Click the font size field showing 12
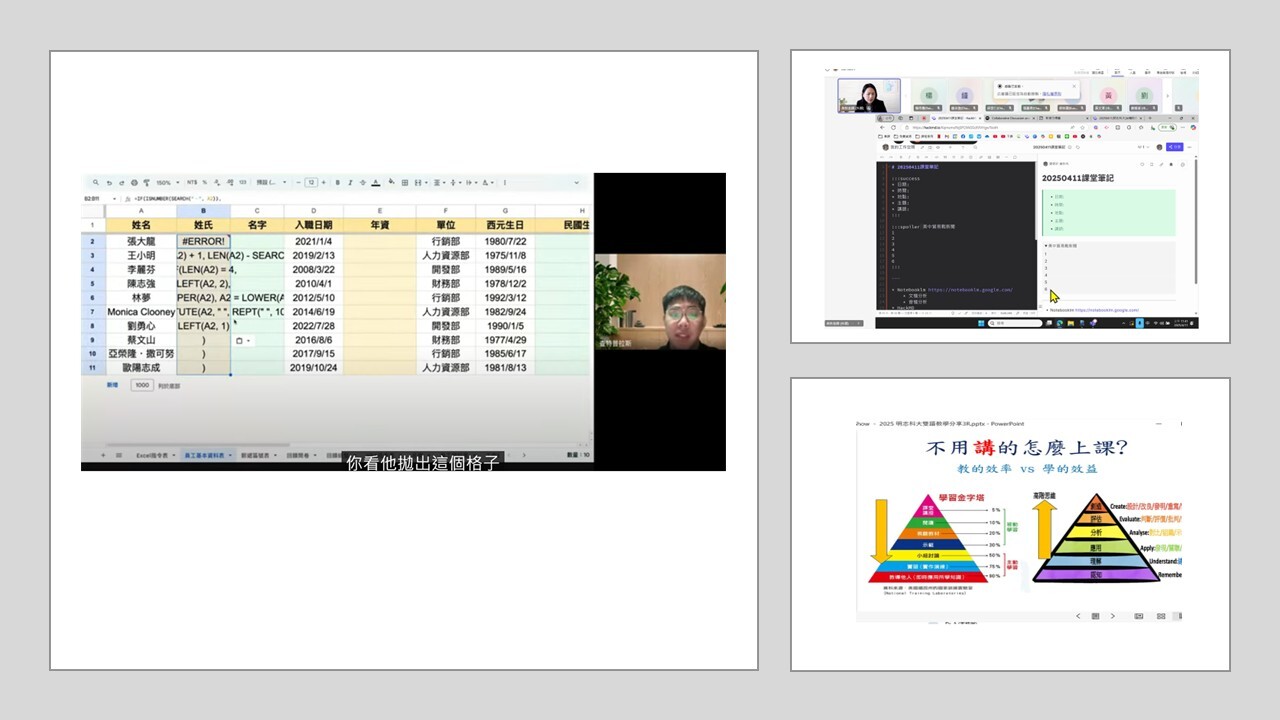Screen dimensions: 1280x720 tap(311, 183)
